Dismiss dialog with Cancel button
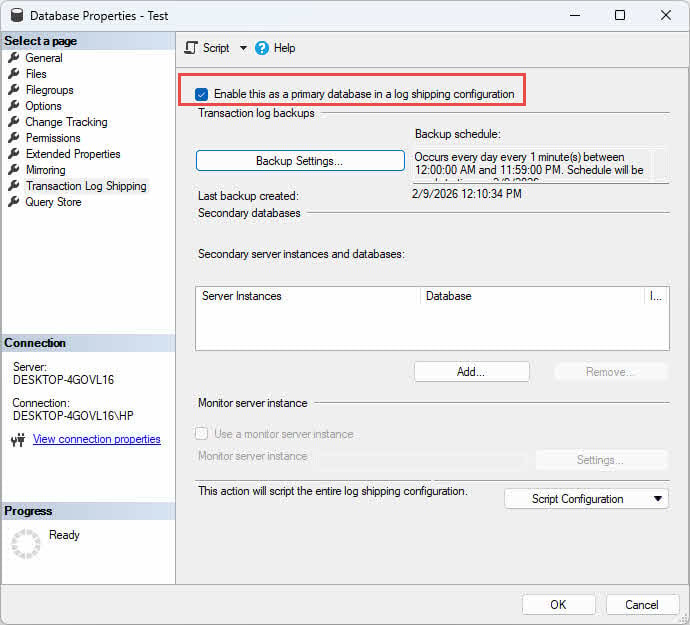 coord(642,605)
